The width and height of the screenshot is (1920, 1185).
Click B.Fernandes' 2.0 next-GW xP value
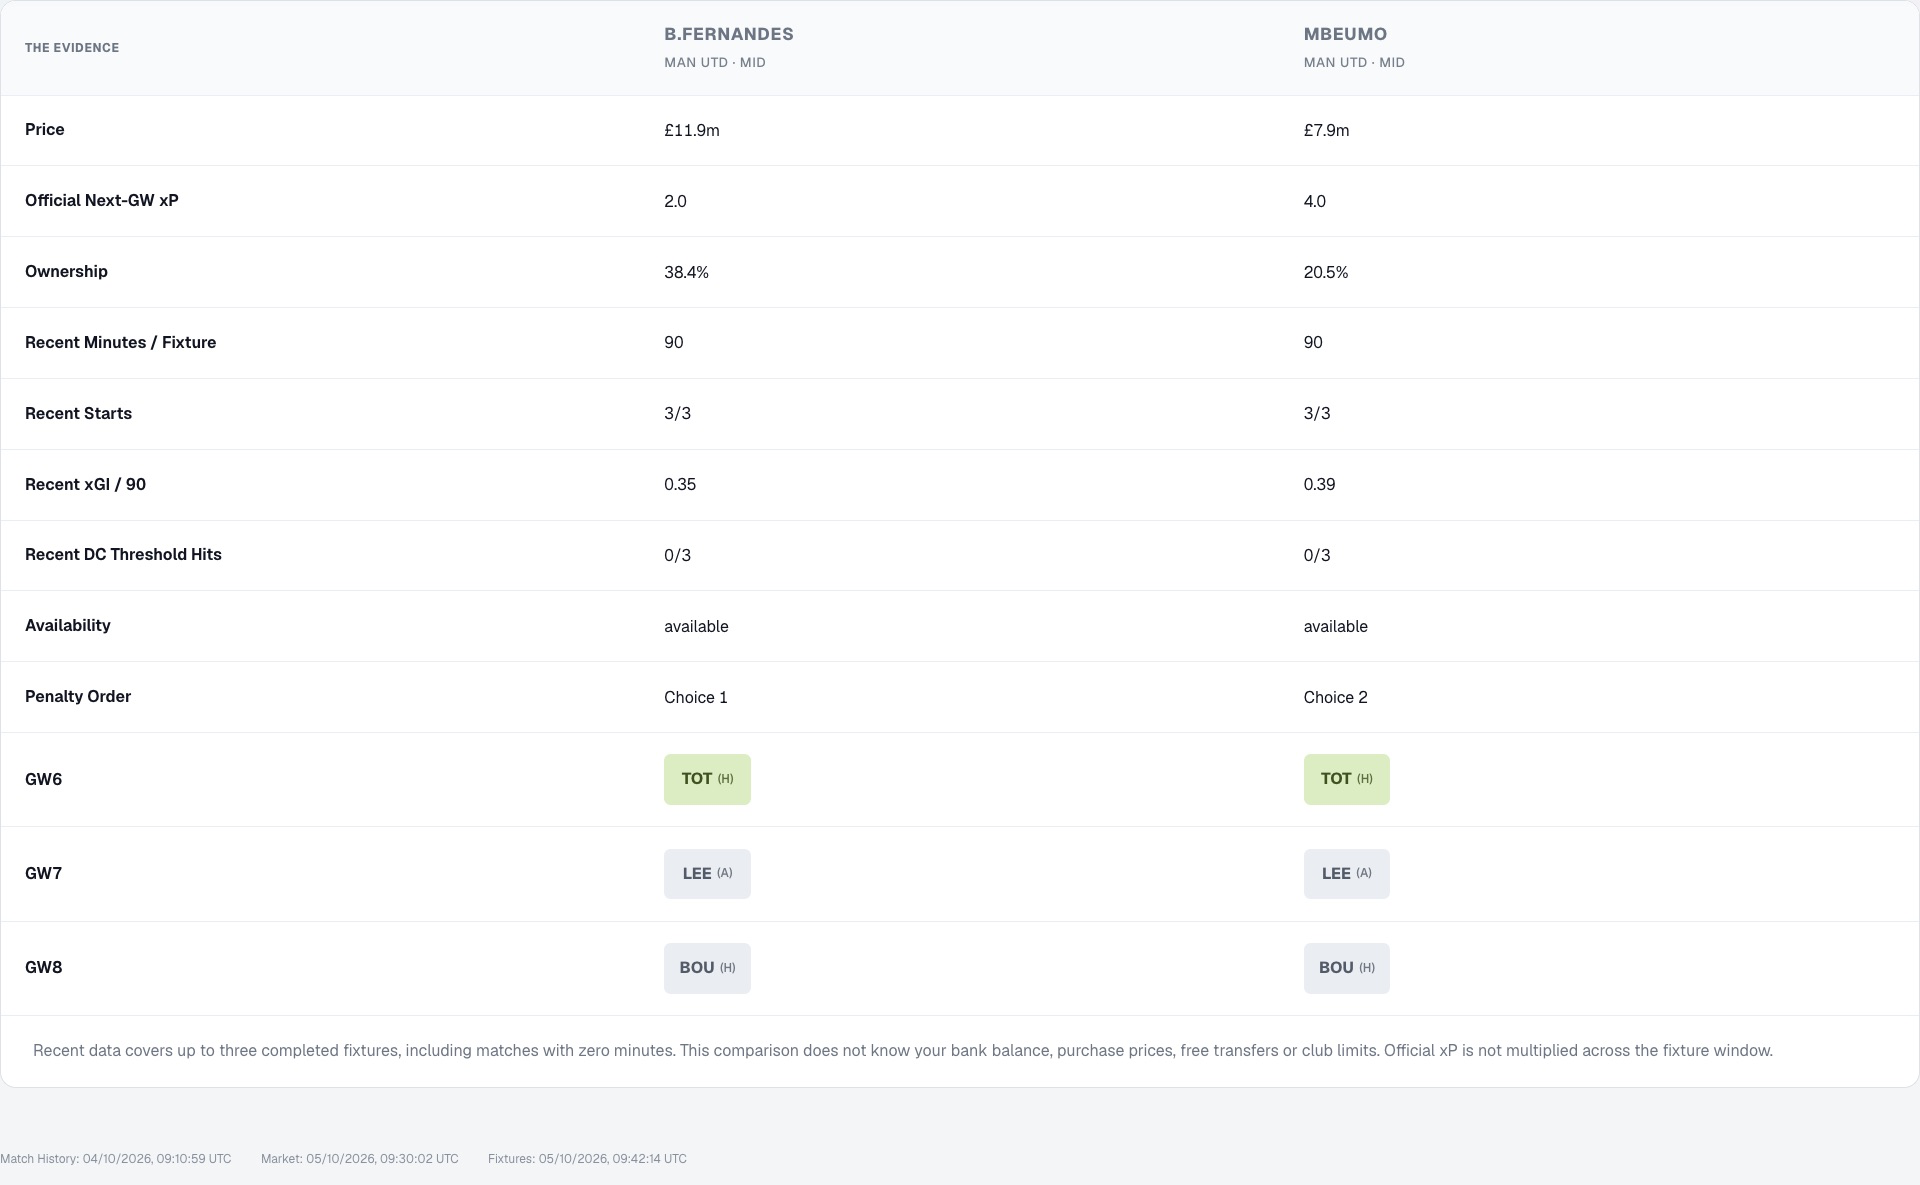coord(675,202)
